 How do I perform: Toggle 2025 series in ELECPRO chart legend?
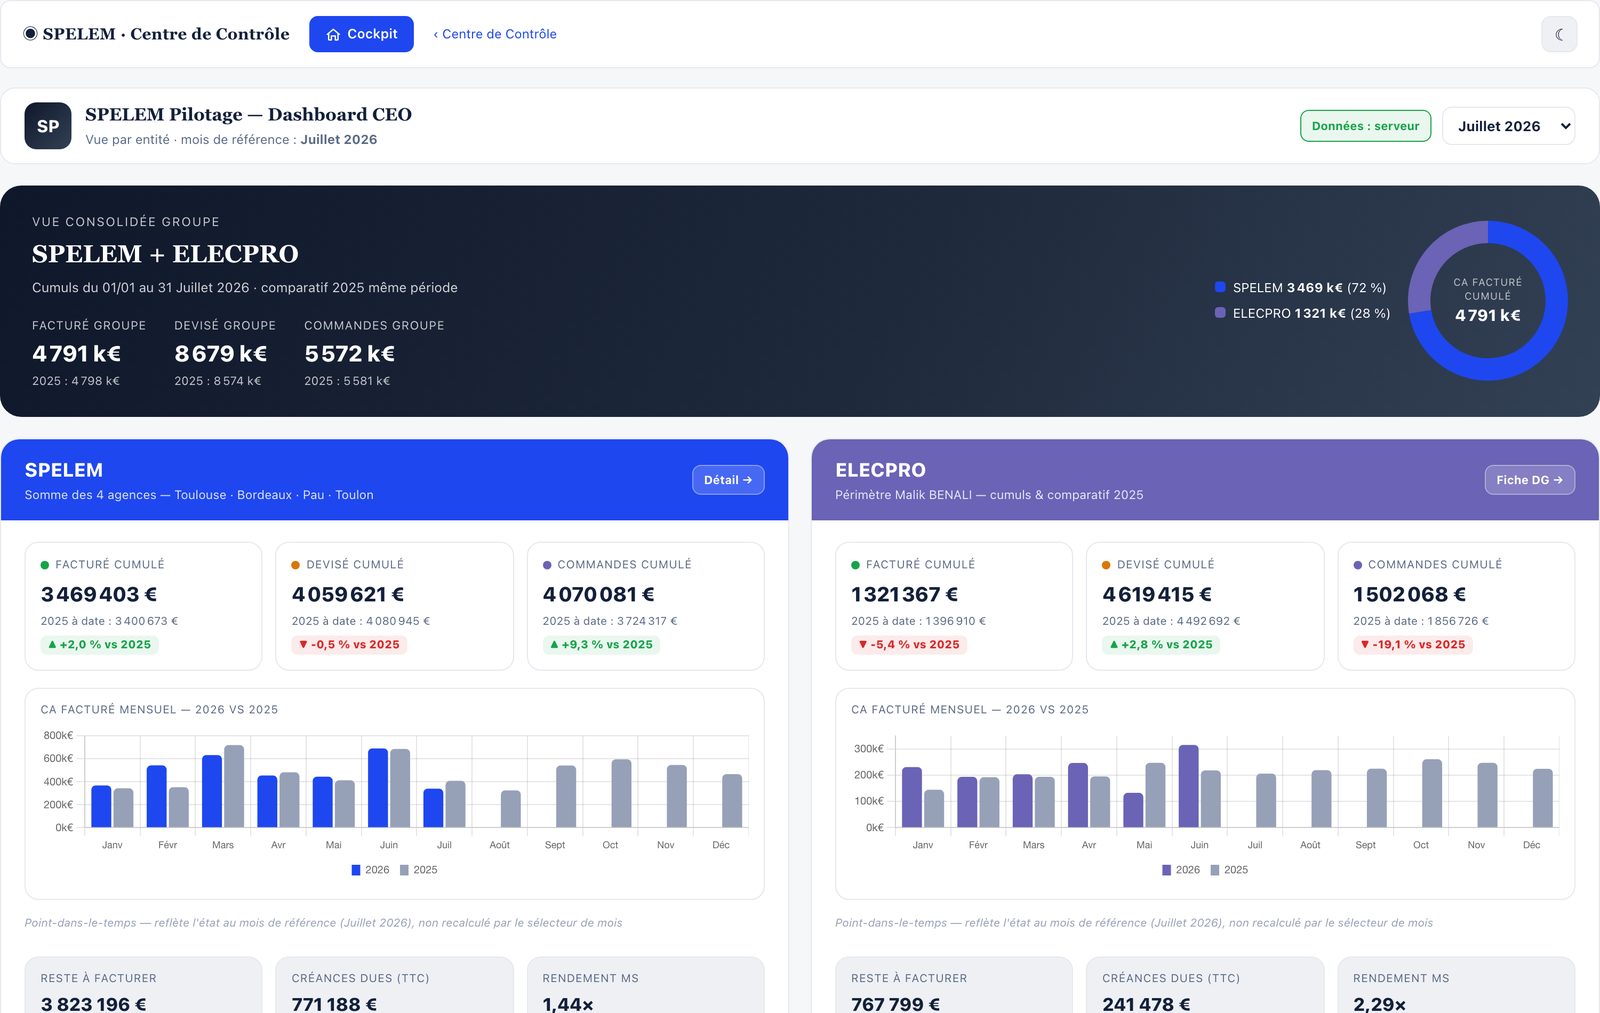[1229, 870]
